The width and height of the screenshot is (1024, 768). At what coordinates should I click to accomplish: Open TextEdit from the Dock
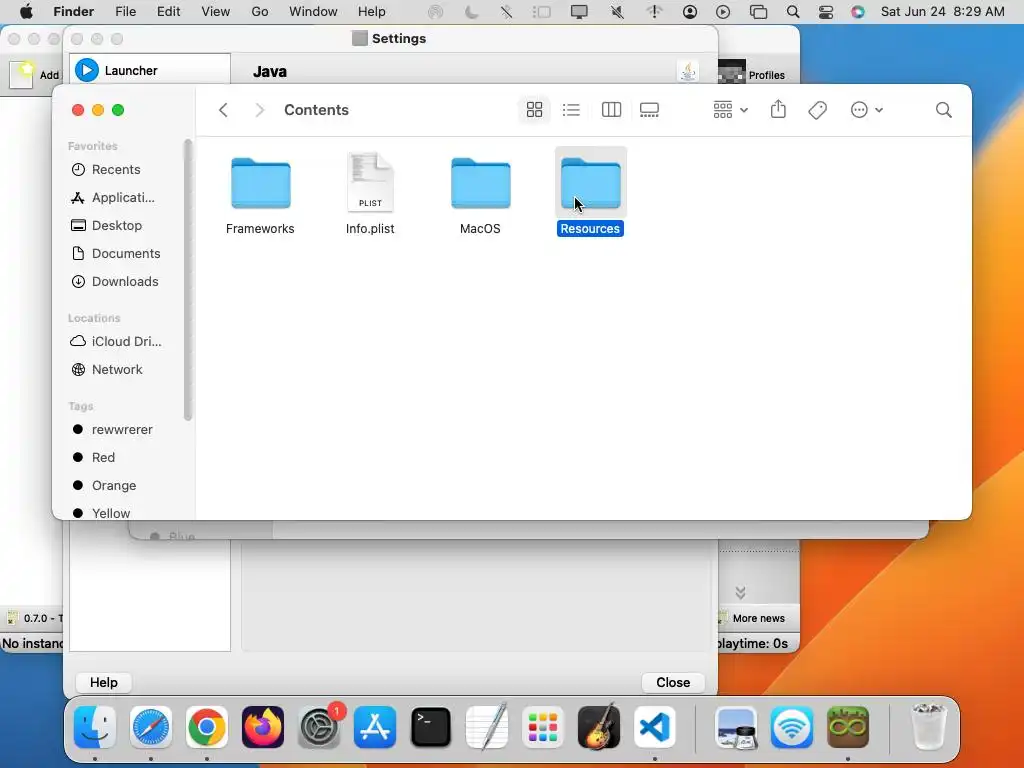[x=487, y=727]
